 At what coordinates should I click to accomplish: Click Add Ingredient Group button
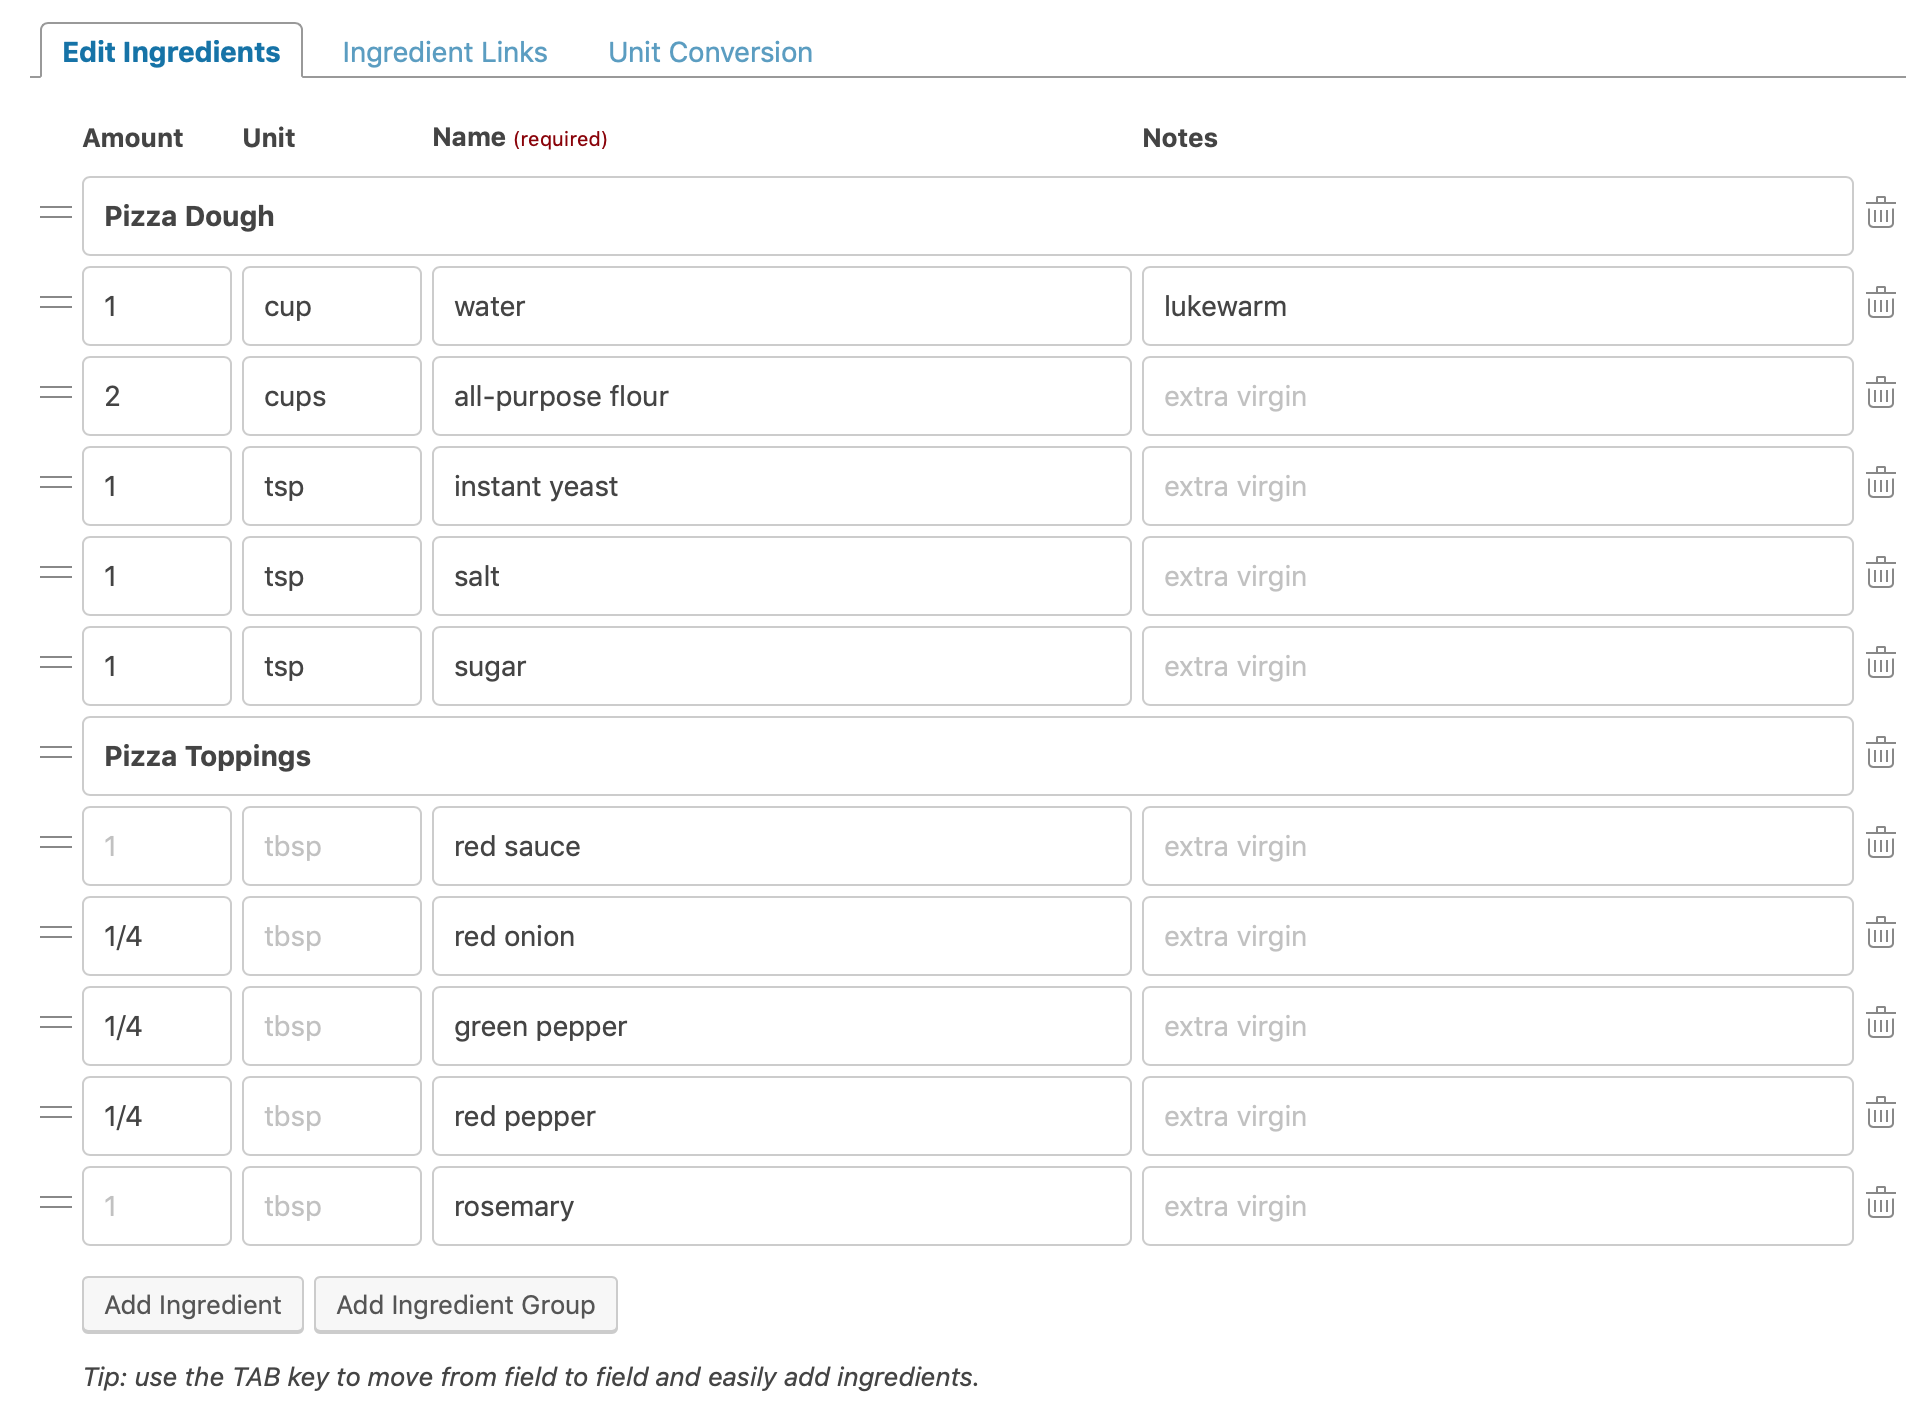coord(465,1305)
